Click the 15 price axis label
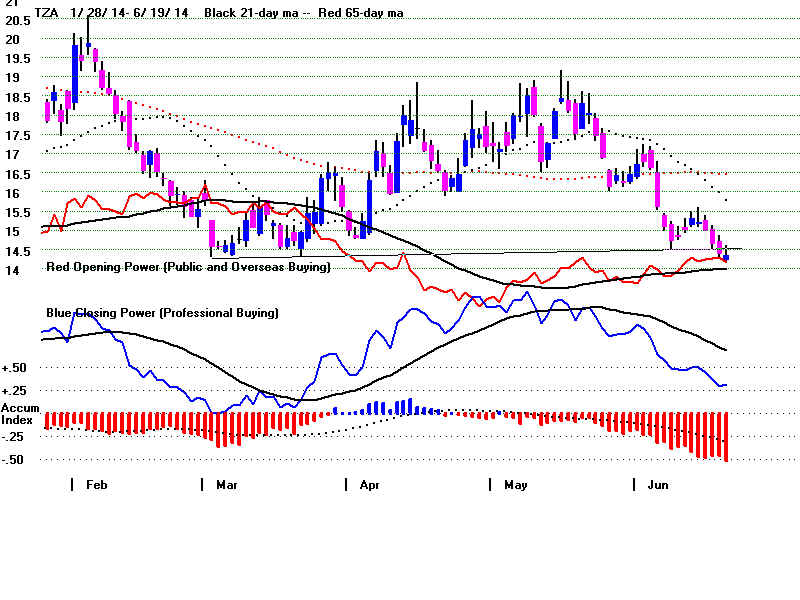Screen dimensions: 800x600 point(12,232)
